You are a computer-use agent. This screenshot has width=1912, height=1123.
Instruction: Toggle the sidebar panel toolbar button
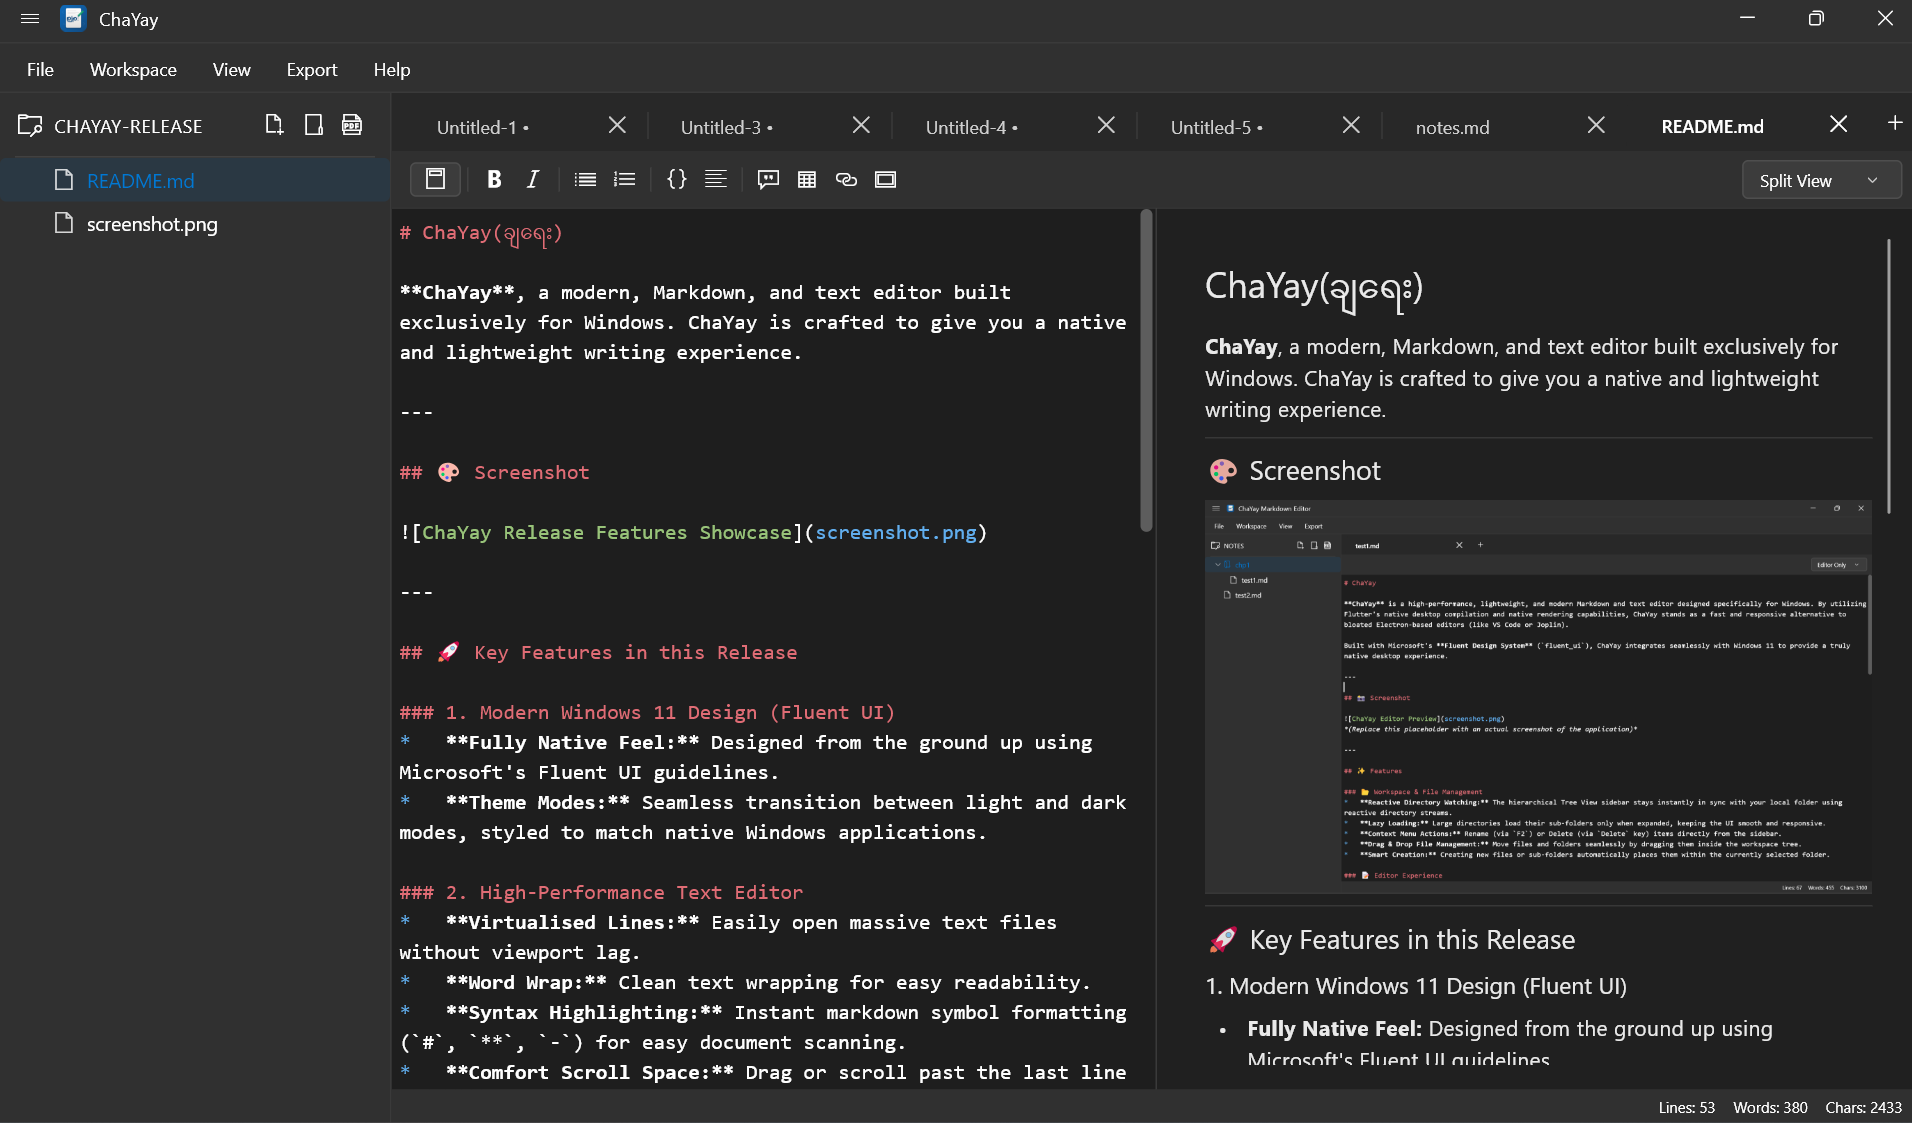tap(435, 179)
